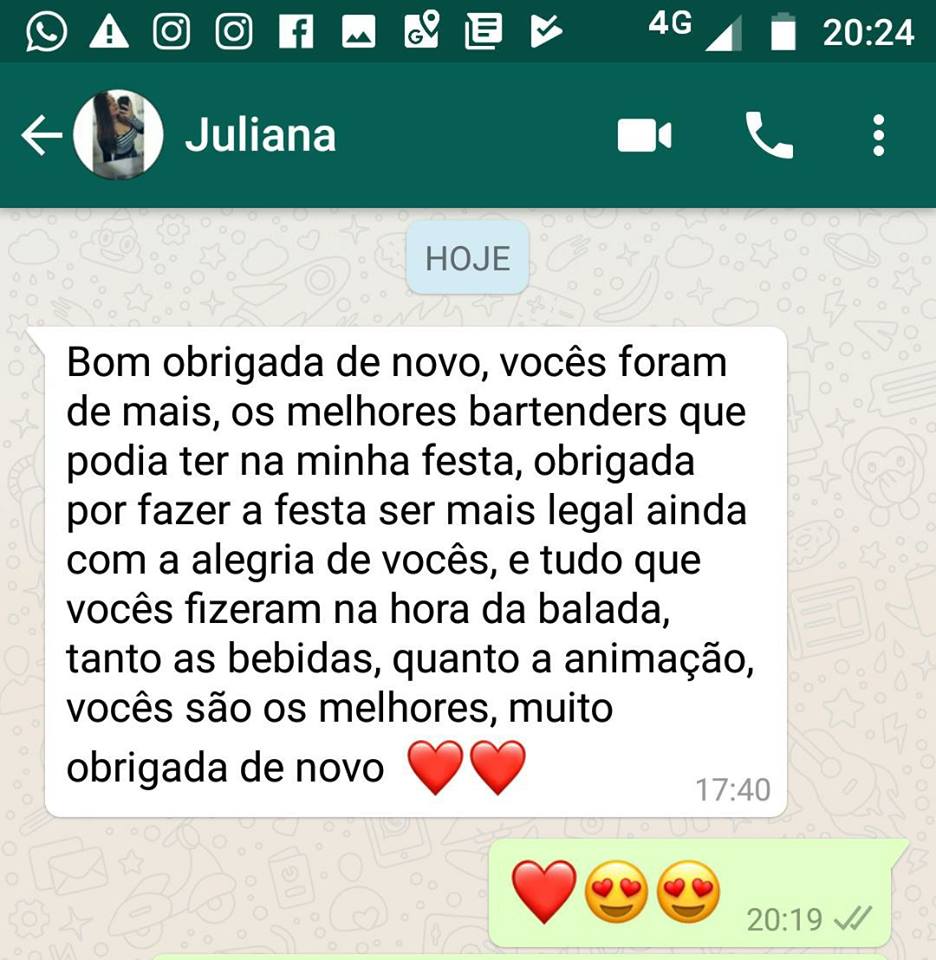
Task: Tap the warning triangle notification icon
Action: coord(109,31)
